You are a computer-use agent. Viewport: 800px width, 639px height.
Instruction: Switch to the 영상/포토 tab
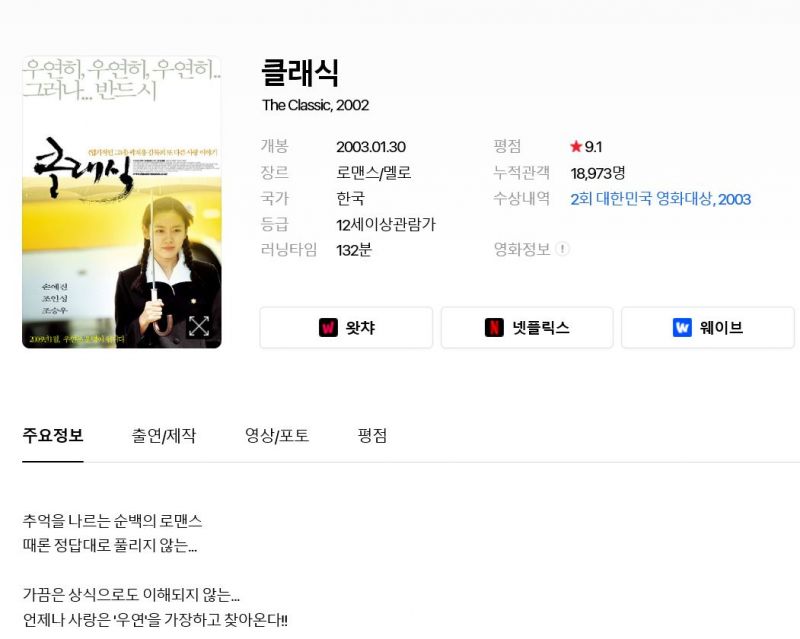coord(277,436)
